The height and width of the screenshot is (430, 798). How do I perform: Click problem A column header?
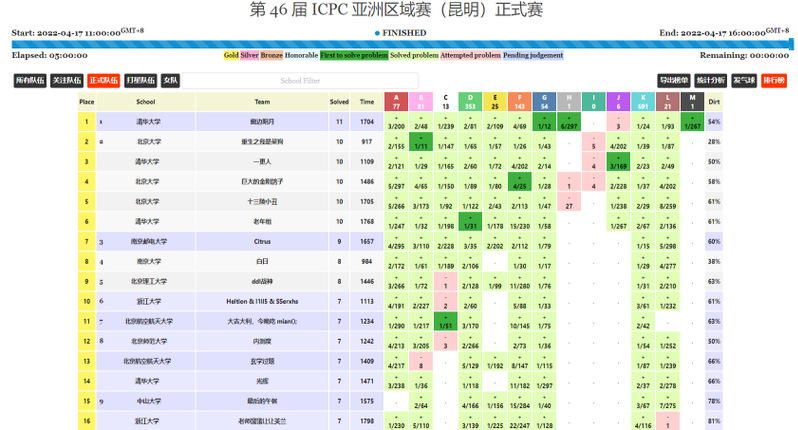click(397, 101)
